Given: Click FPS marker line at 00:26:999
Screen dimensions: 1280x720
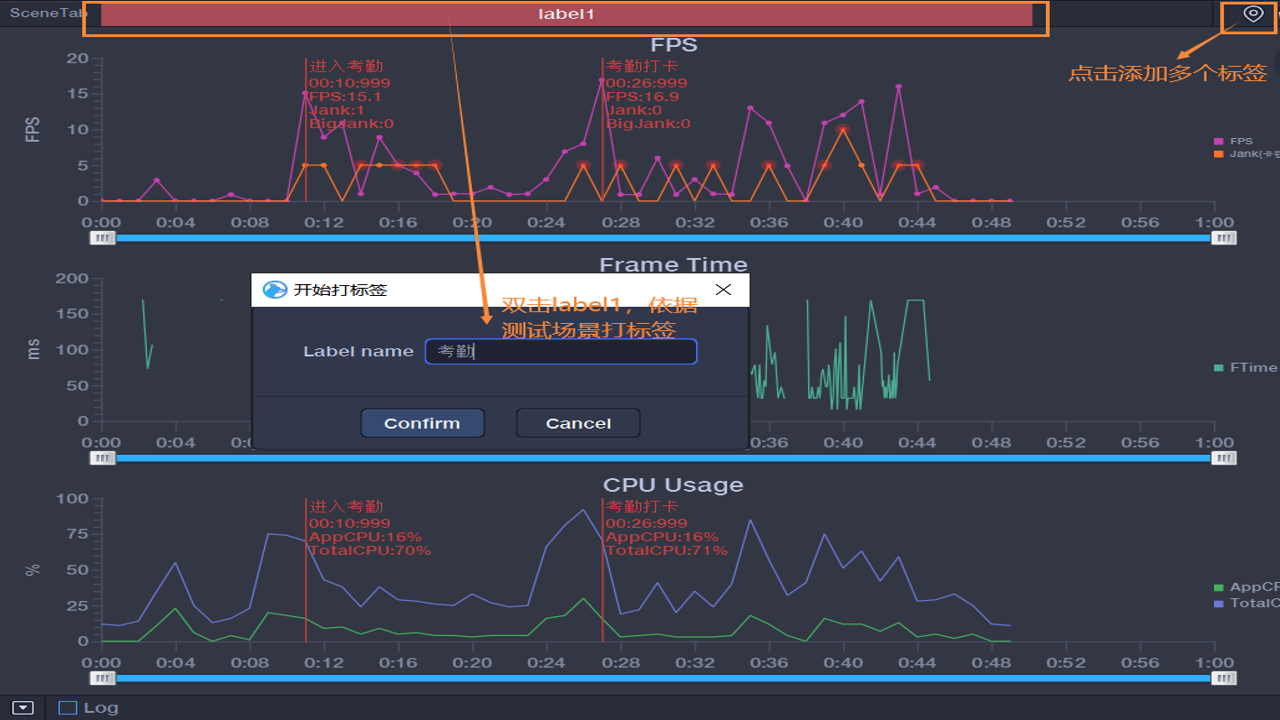Looking at the screenshot, I should click(x=603, y=130).
